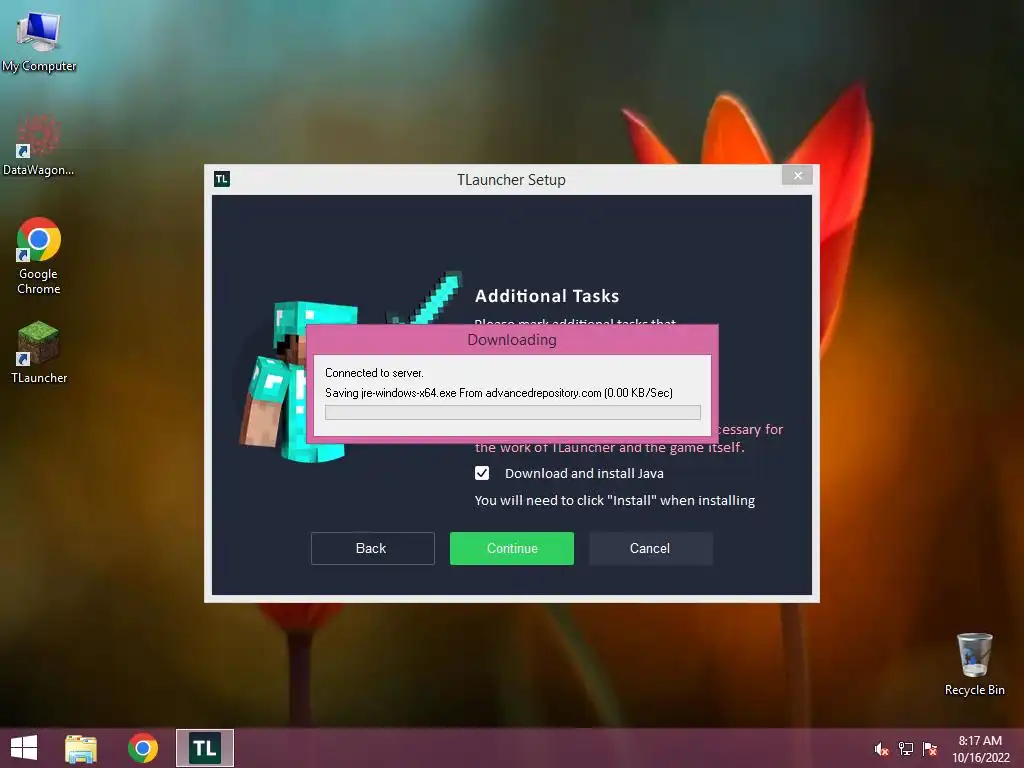Image resolution: width=1024 pixels, height=768 pixels.
Task: Click the Downloading dialog title bar
Action: pyautogui.click(x=512, y=340)
